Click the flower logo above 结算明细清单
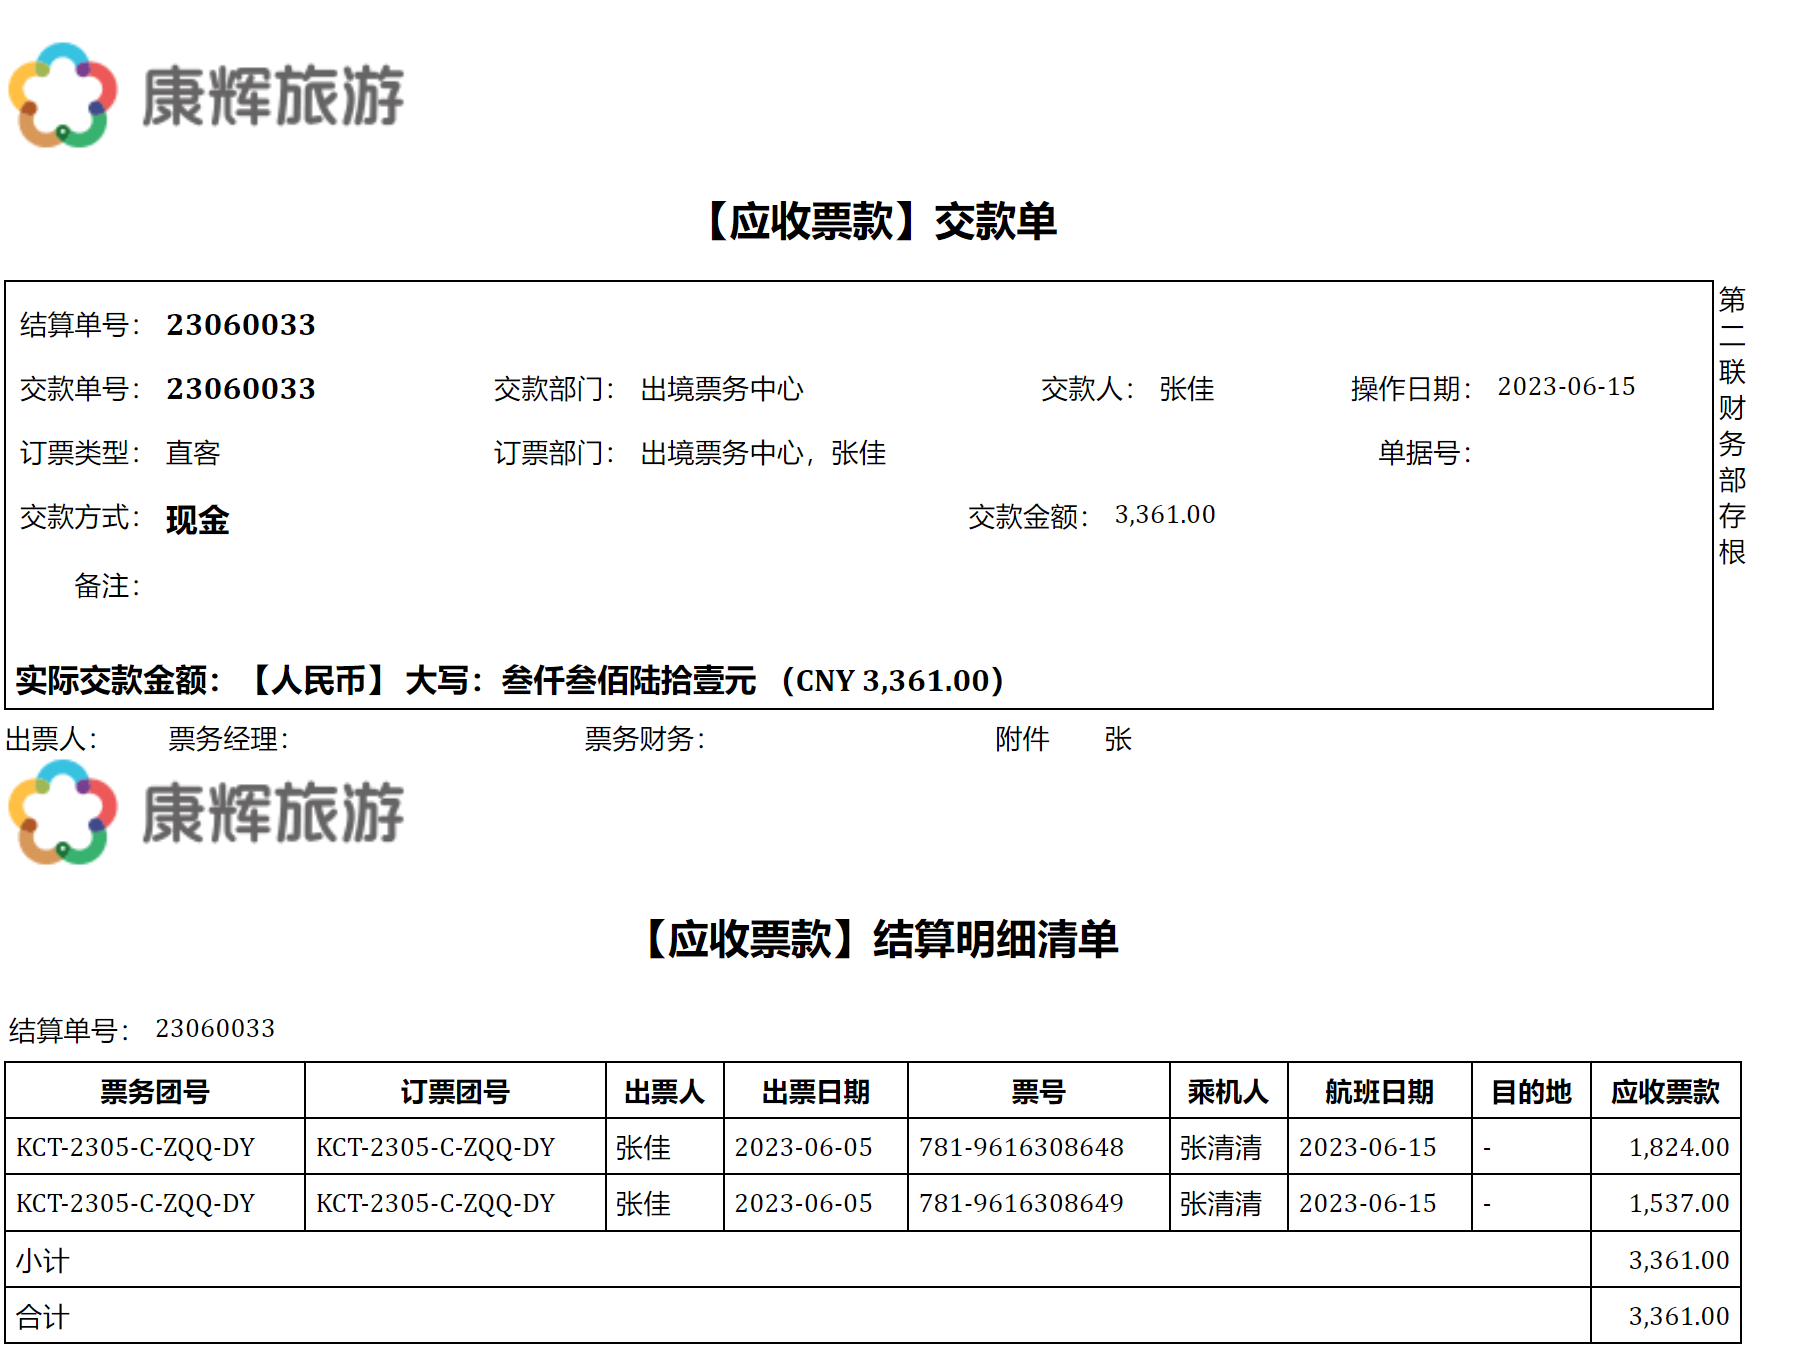This screenshot has height=1367, width=1819. click(62, 812)
